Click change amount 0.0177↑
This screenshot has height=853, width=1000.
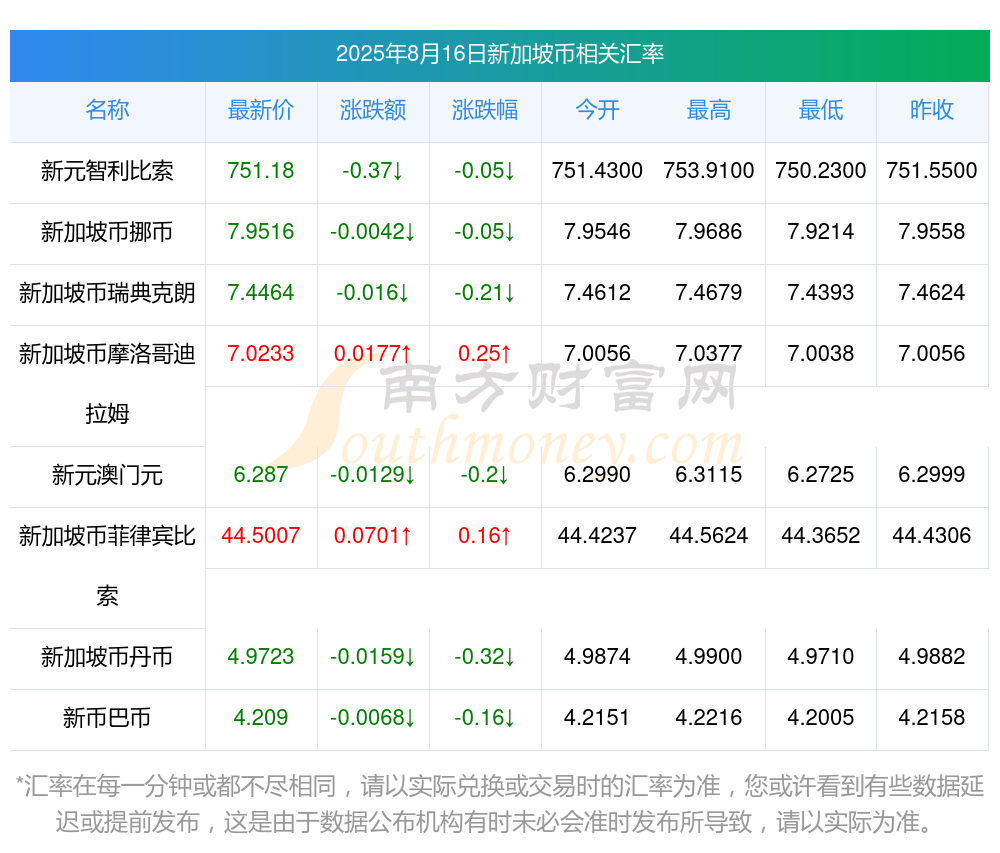(x=373, y=353)
